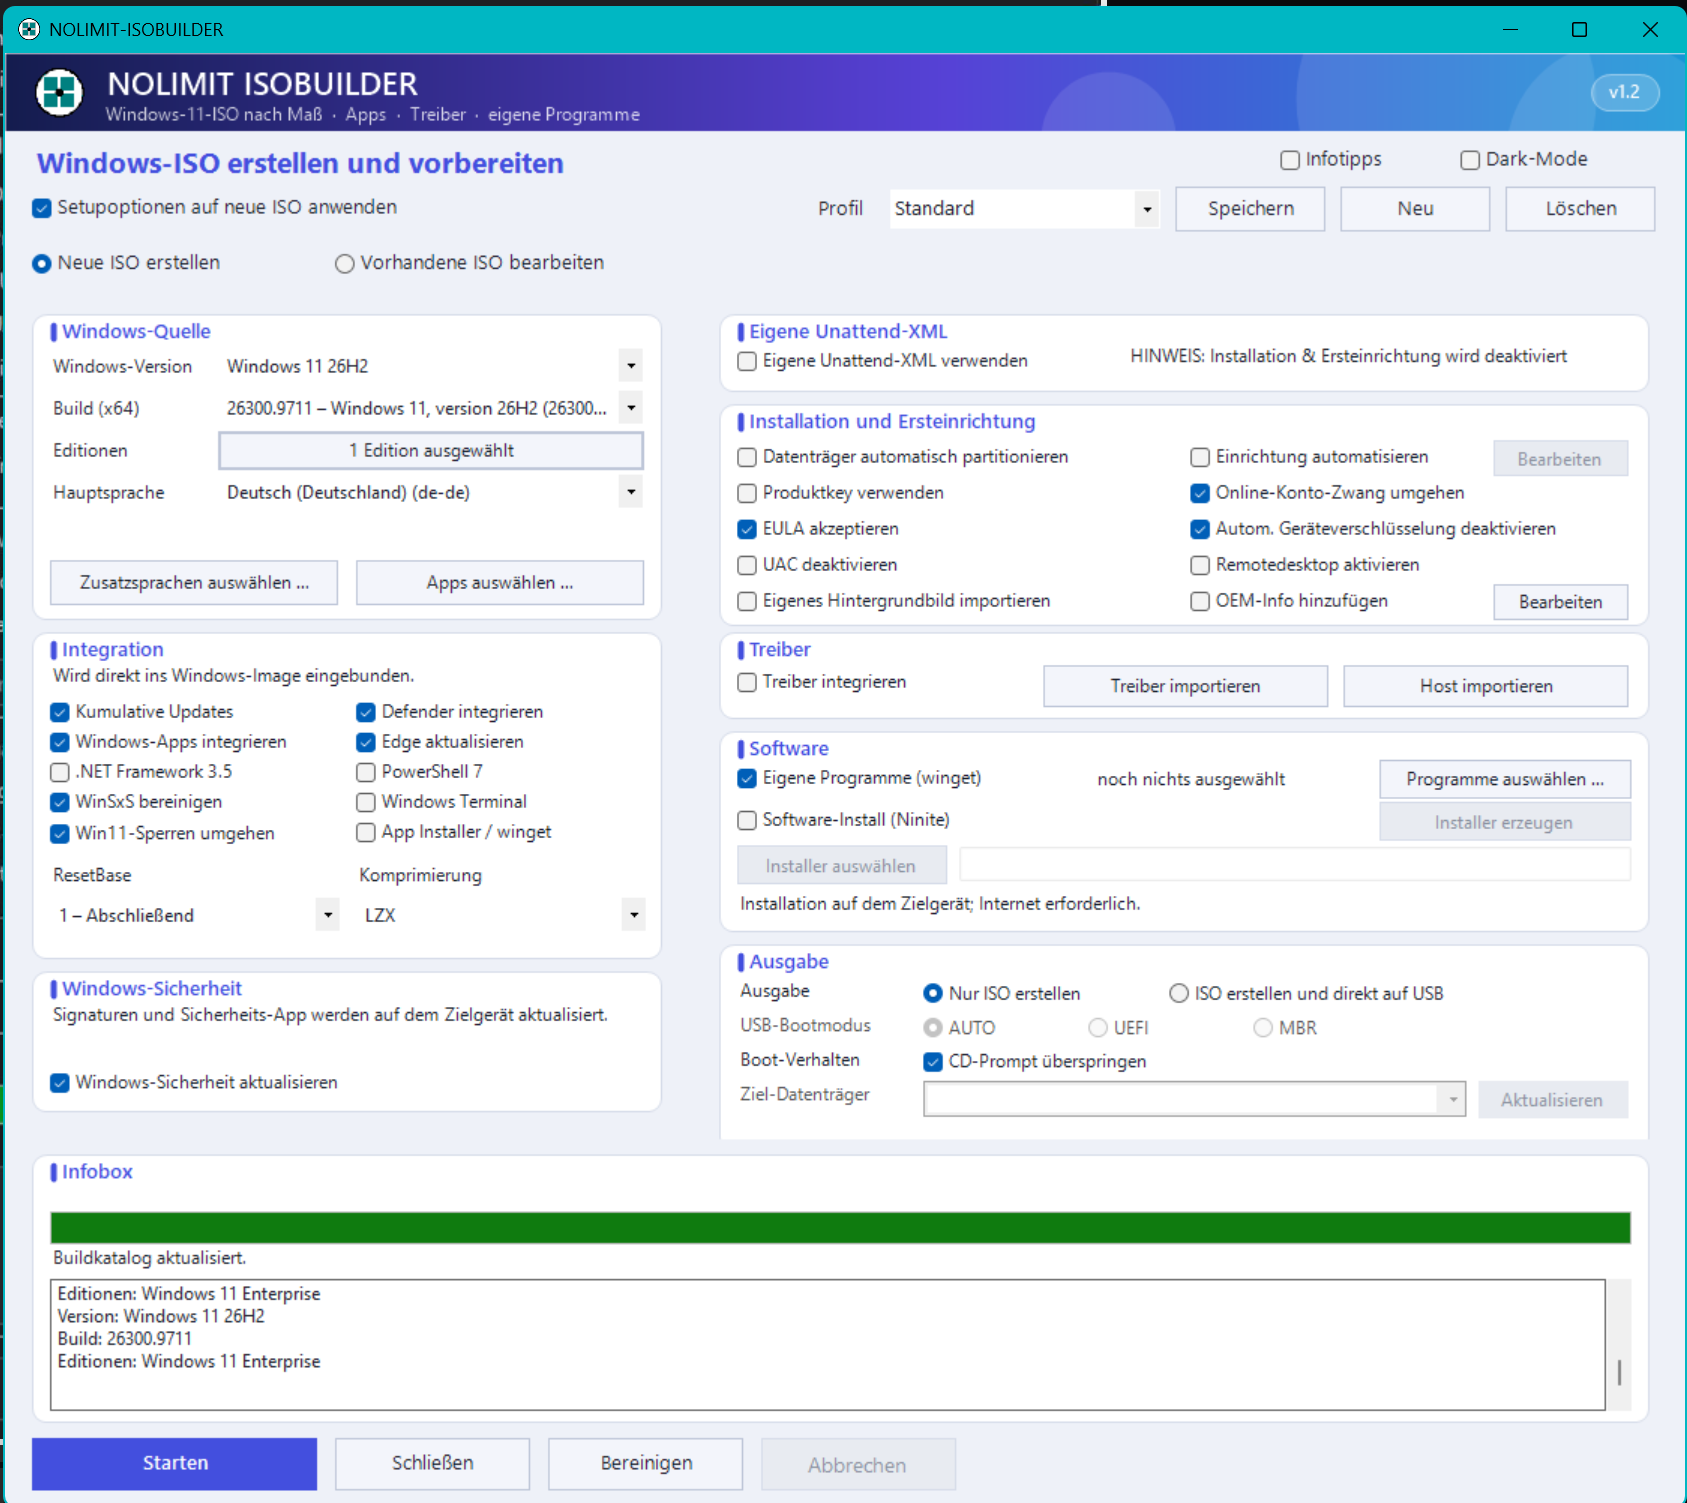Click the Löschen profile button
Screen dimensions: 1687x1503
[1580, 209]
